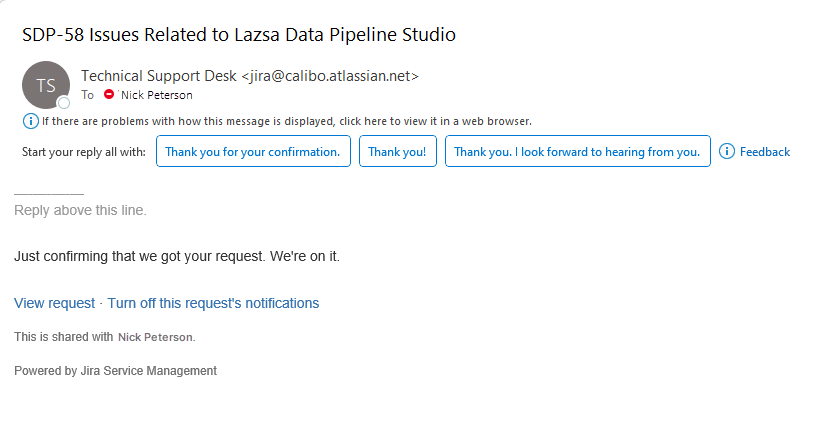Viewport: 828px width, 423px height.
Task: Open the Feedback link
Action: pyautogui.click(x=765, y=152)
